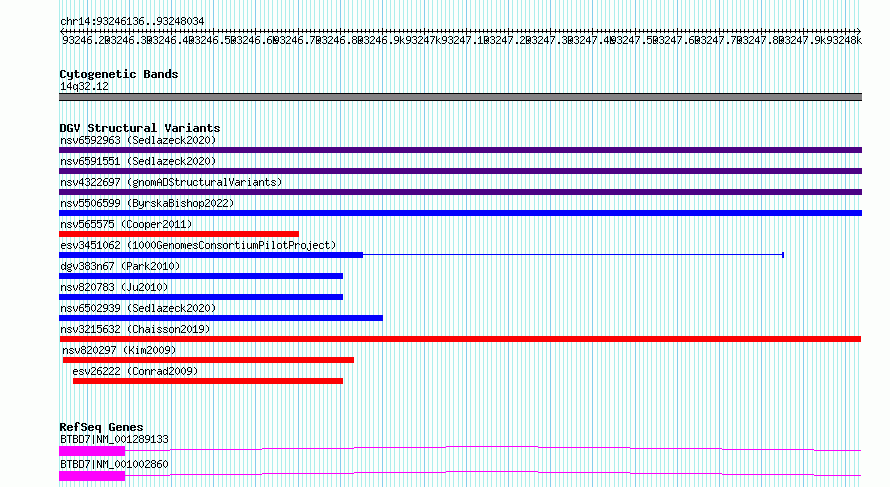Viewport: 890px width, 487px height.
Task: Select the nsv6591551 purple variant bar
Action: 460,171
